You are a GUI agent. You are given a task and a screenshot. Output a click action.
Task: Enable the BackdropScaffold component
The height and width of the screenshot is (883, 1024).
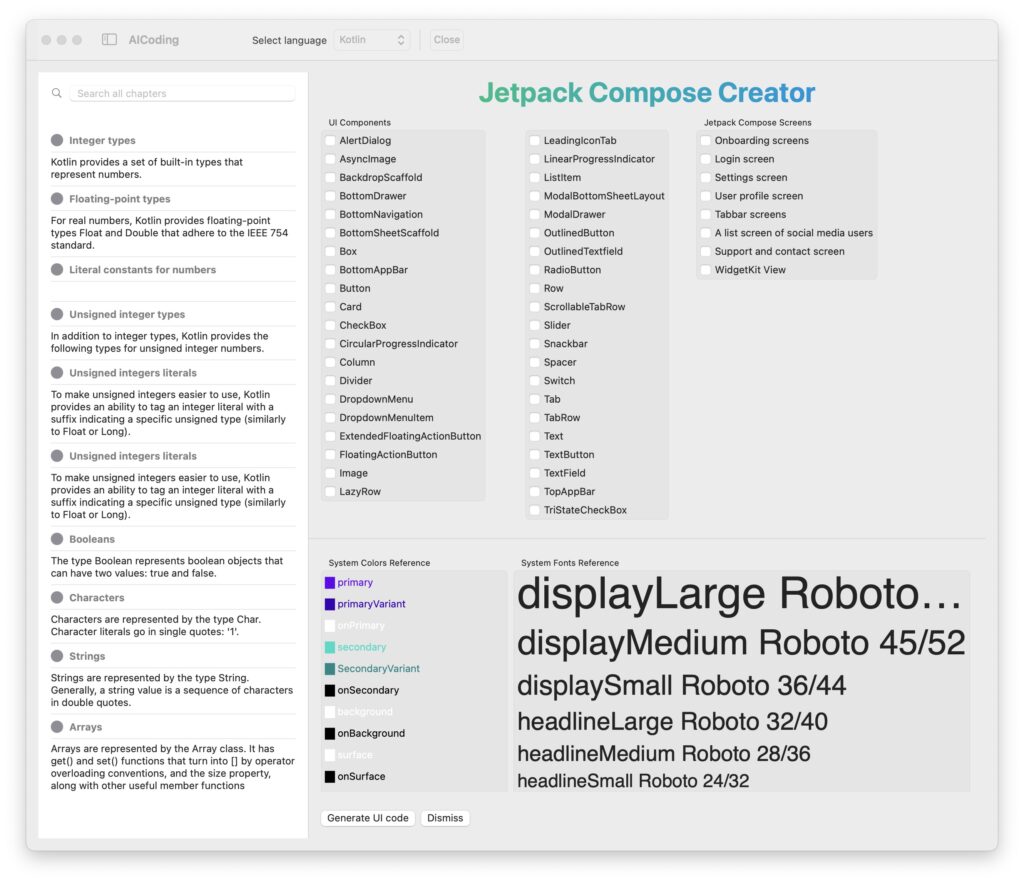[330, 177]
